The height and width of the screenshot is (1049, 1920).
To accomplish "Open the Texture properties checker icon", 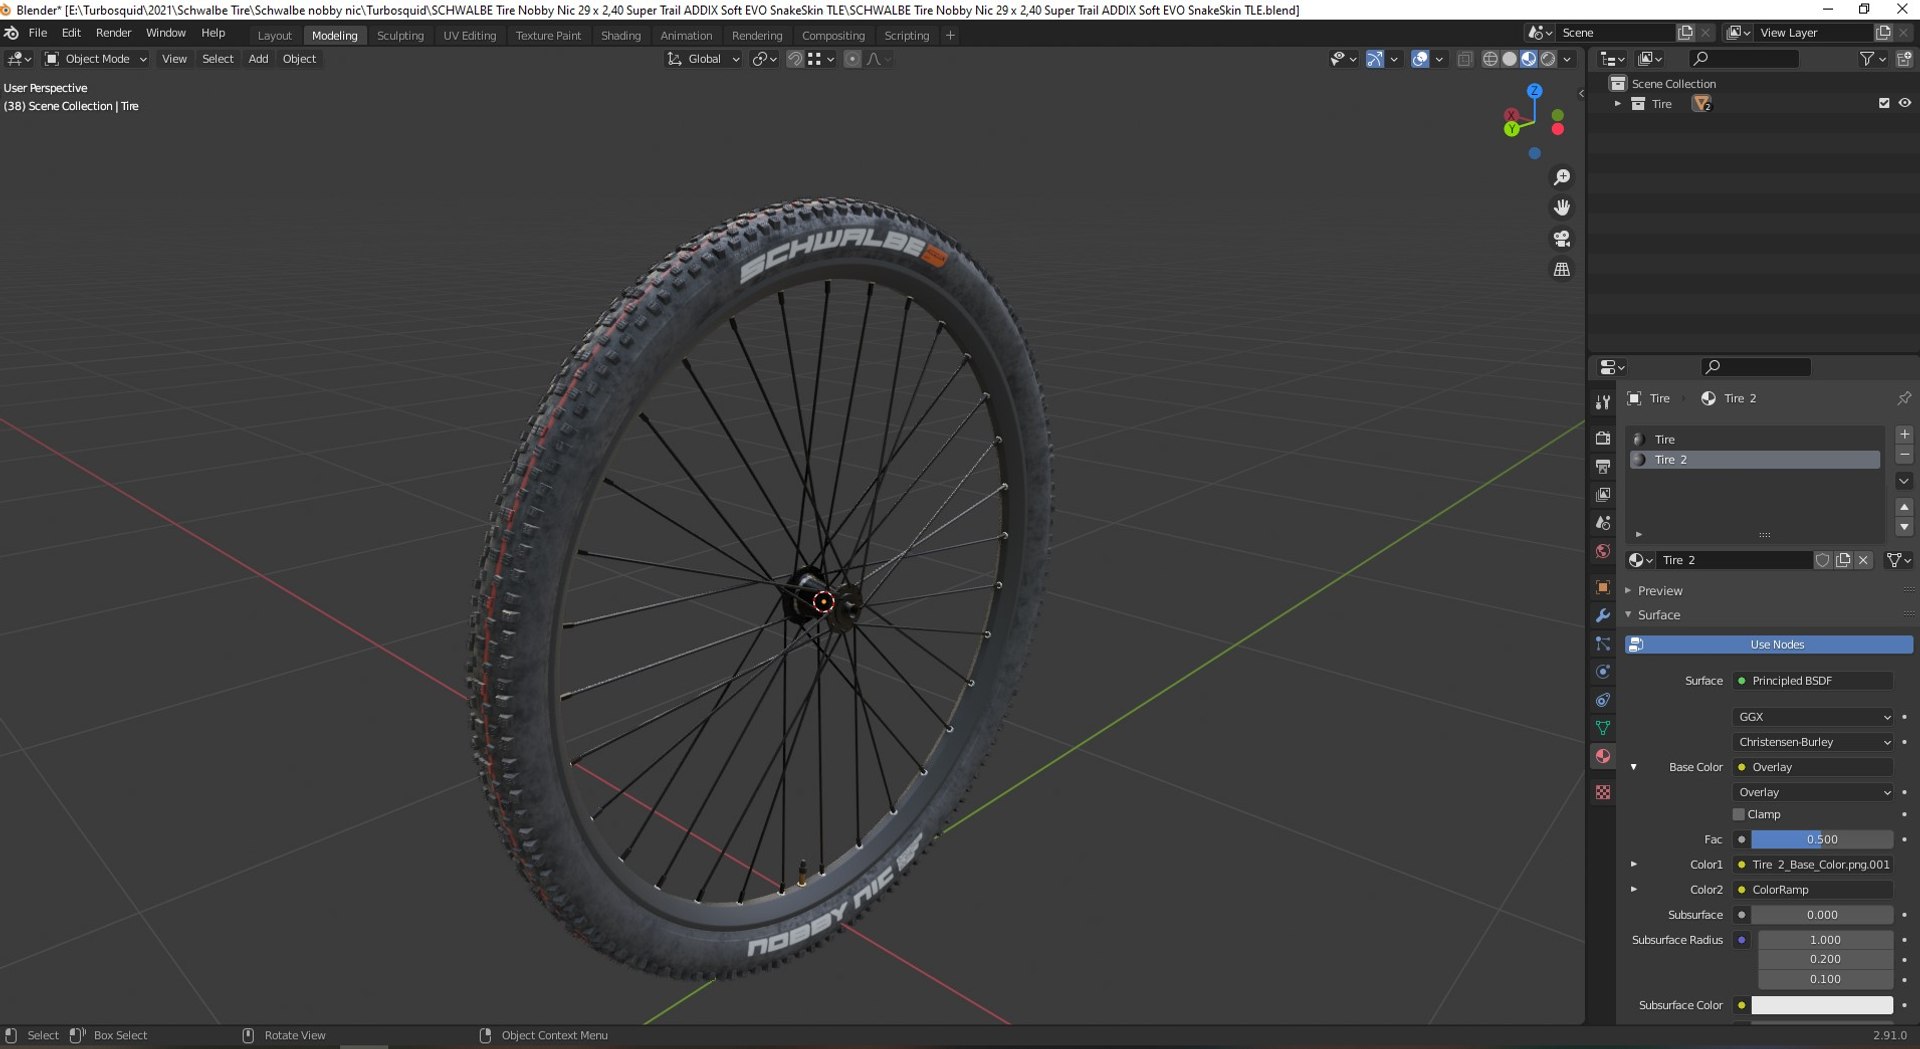I will [x=1603, y=792].
